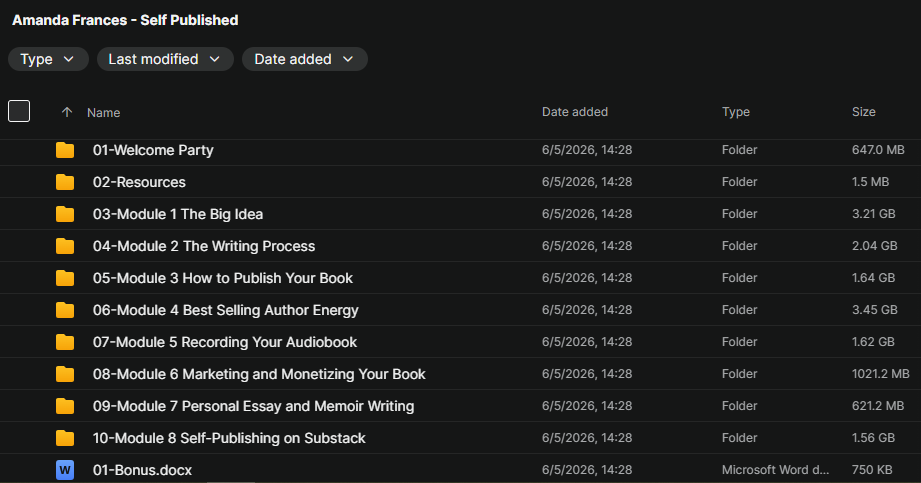Image resolution: width=921 pixels, height=483 pixels.
Task: Open the Word document icon for 01-Bonus.docx
Action: point(65,470)
